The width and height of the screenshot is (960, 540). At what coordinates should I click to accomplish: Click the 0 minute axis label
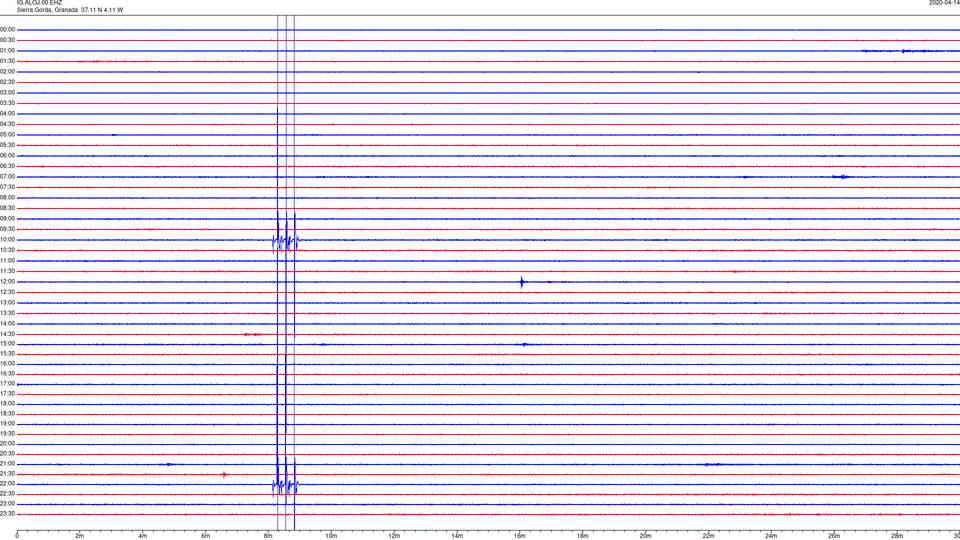click(17, 536)
